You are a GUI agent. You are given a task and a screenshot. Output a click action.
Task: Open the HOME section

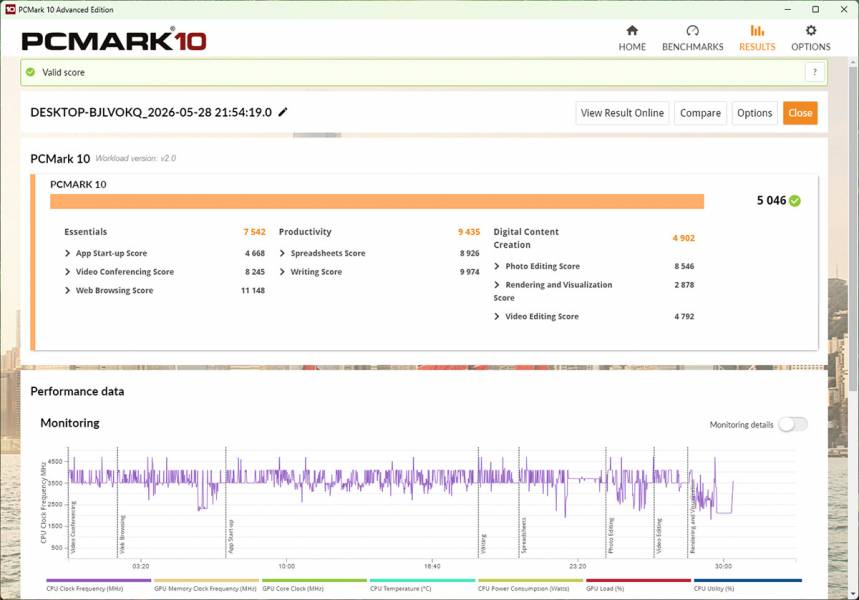[632, 38]
